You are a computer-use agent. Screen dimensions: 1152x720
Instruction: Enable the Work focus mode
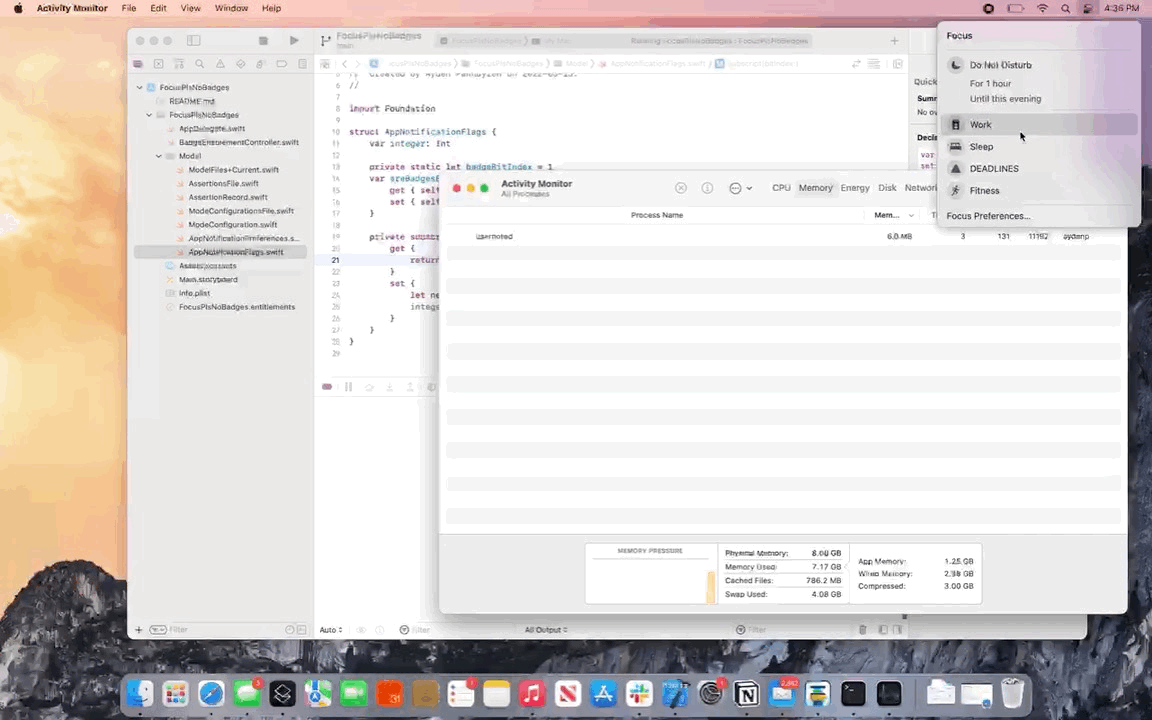(x=1038, y=124)
